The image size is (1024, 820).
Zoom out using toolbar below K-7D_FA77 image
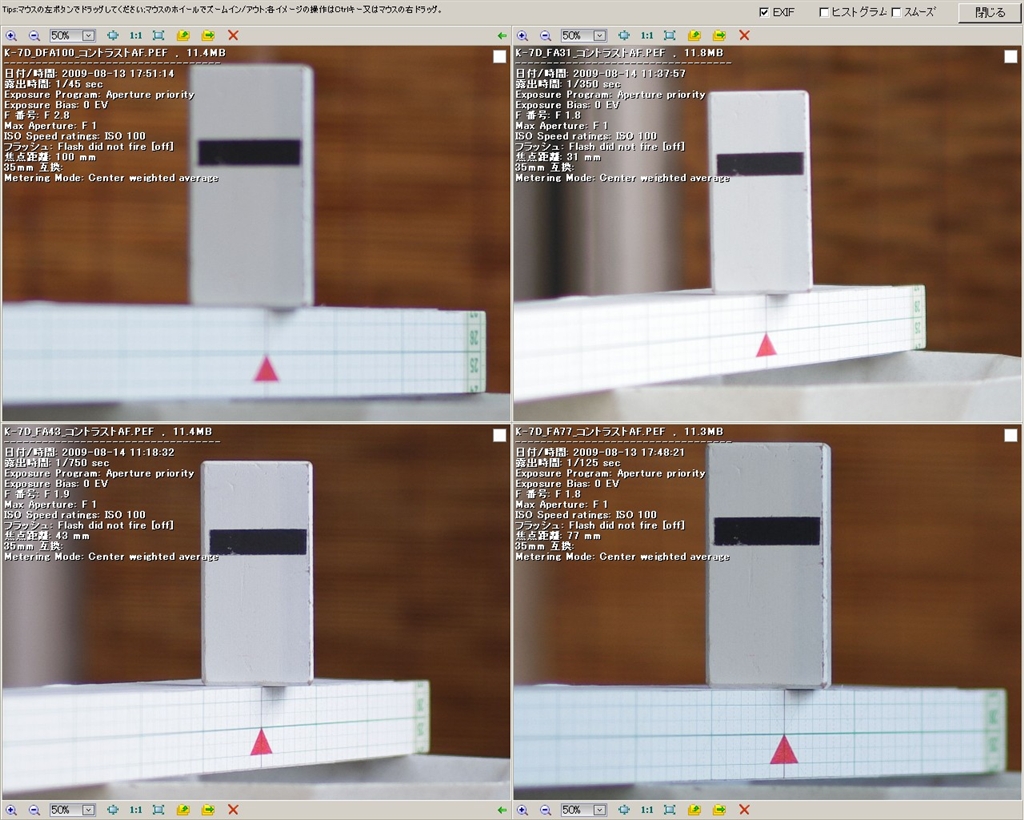click(x=545, y=810)
